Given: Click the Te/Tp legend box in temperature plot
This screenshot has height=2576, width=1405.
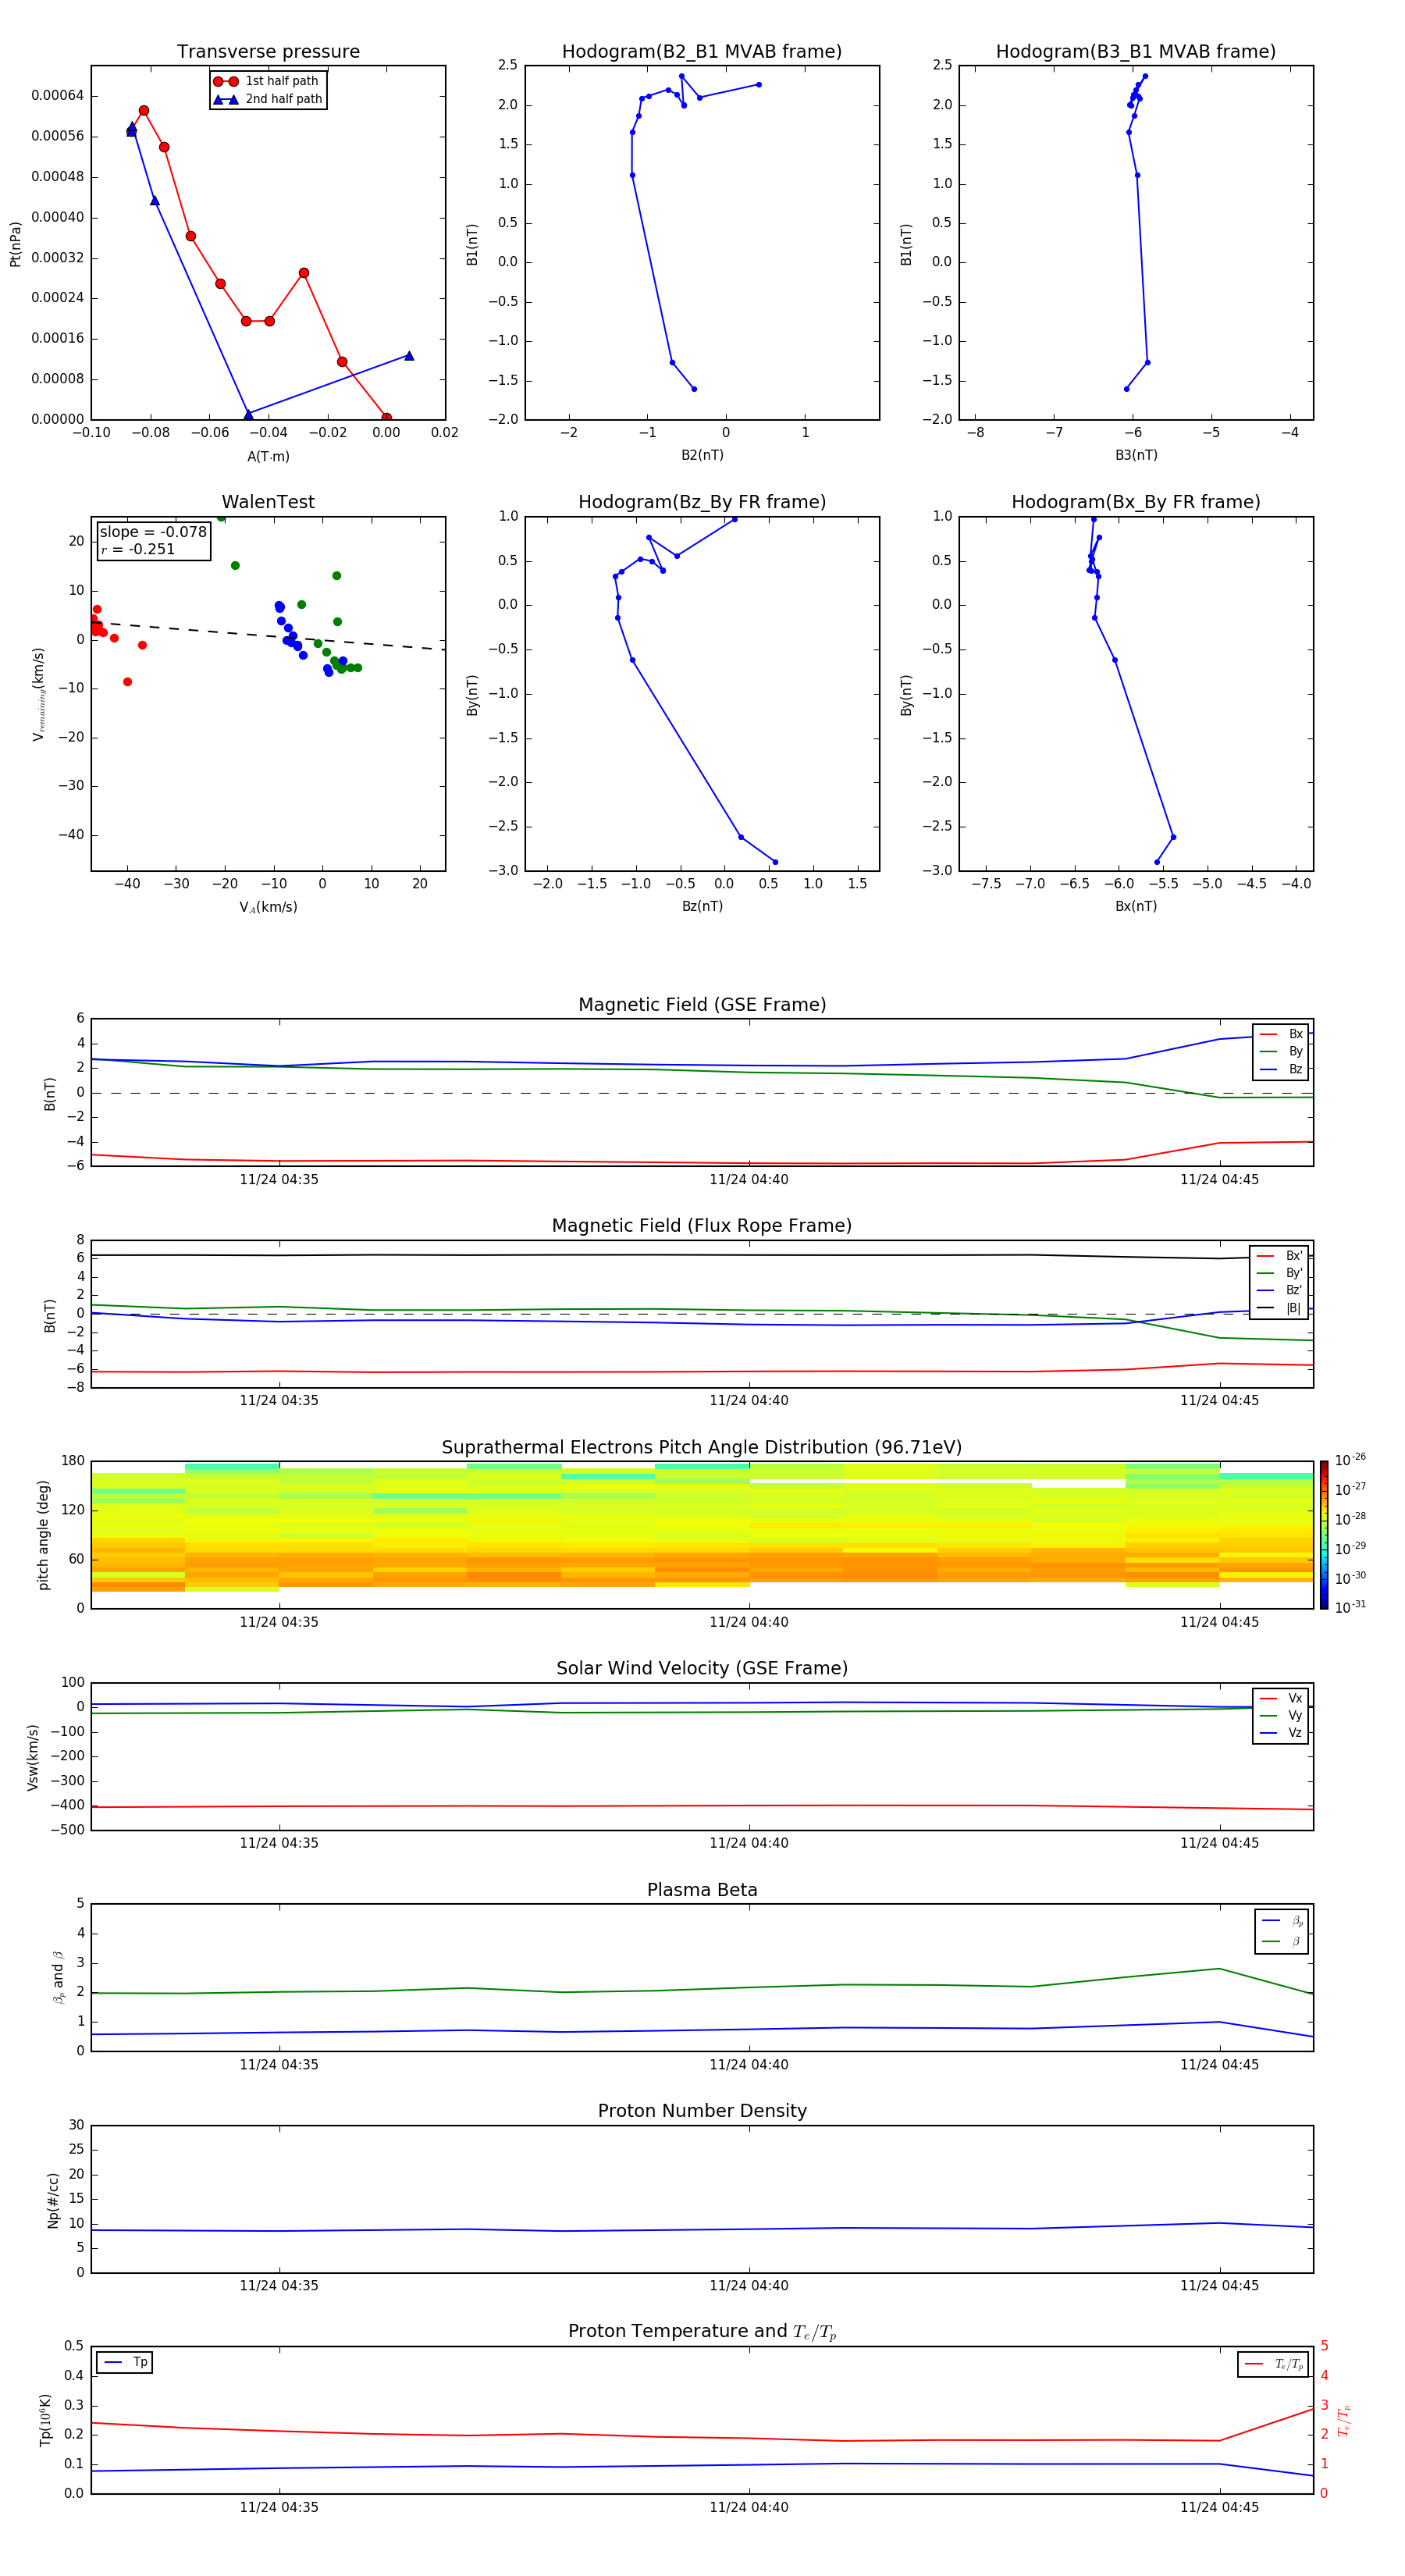Looking at the screenshot, I should (x=1273, y=2364).
